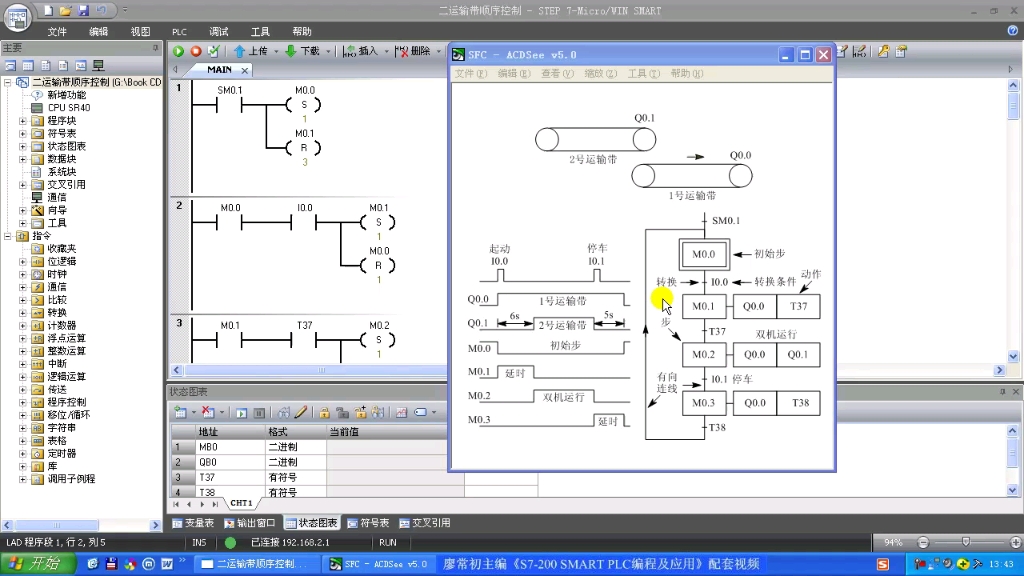The width and height of the screenshot is (1024, 576).
Task: Click the force lock icon in status chart
Action: click(325, 412)
